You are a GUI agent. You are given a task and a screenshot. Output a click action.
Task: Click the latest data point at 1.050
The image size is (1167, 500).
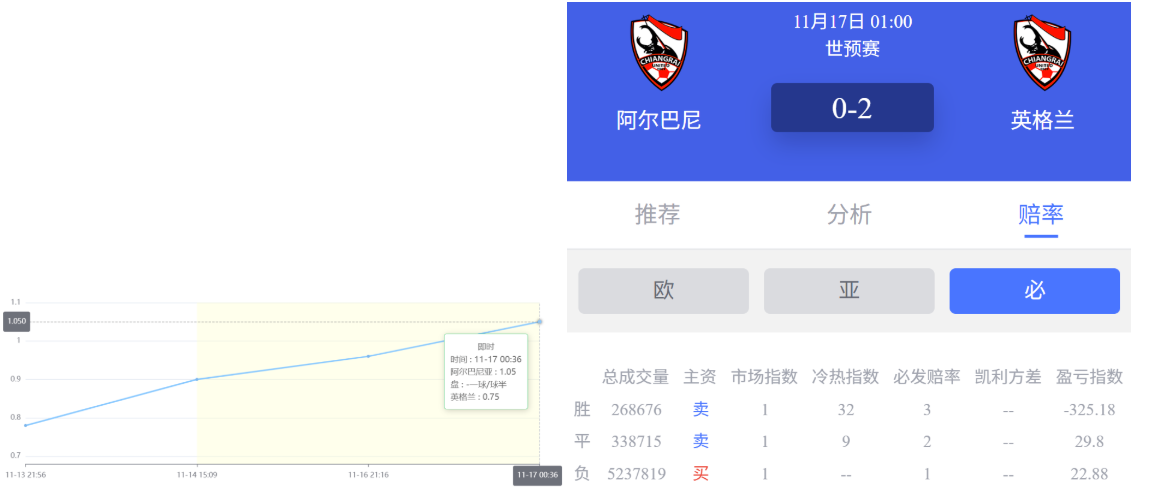540,321
